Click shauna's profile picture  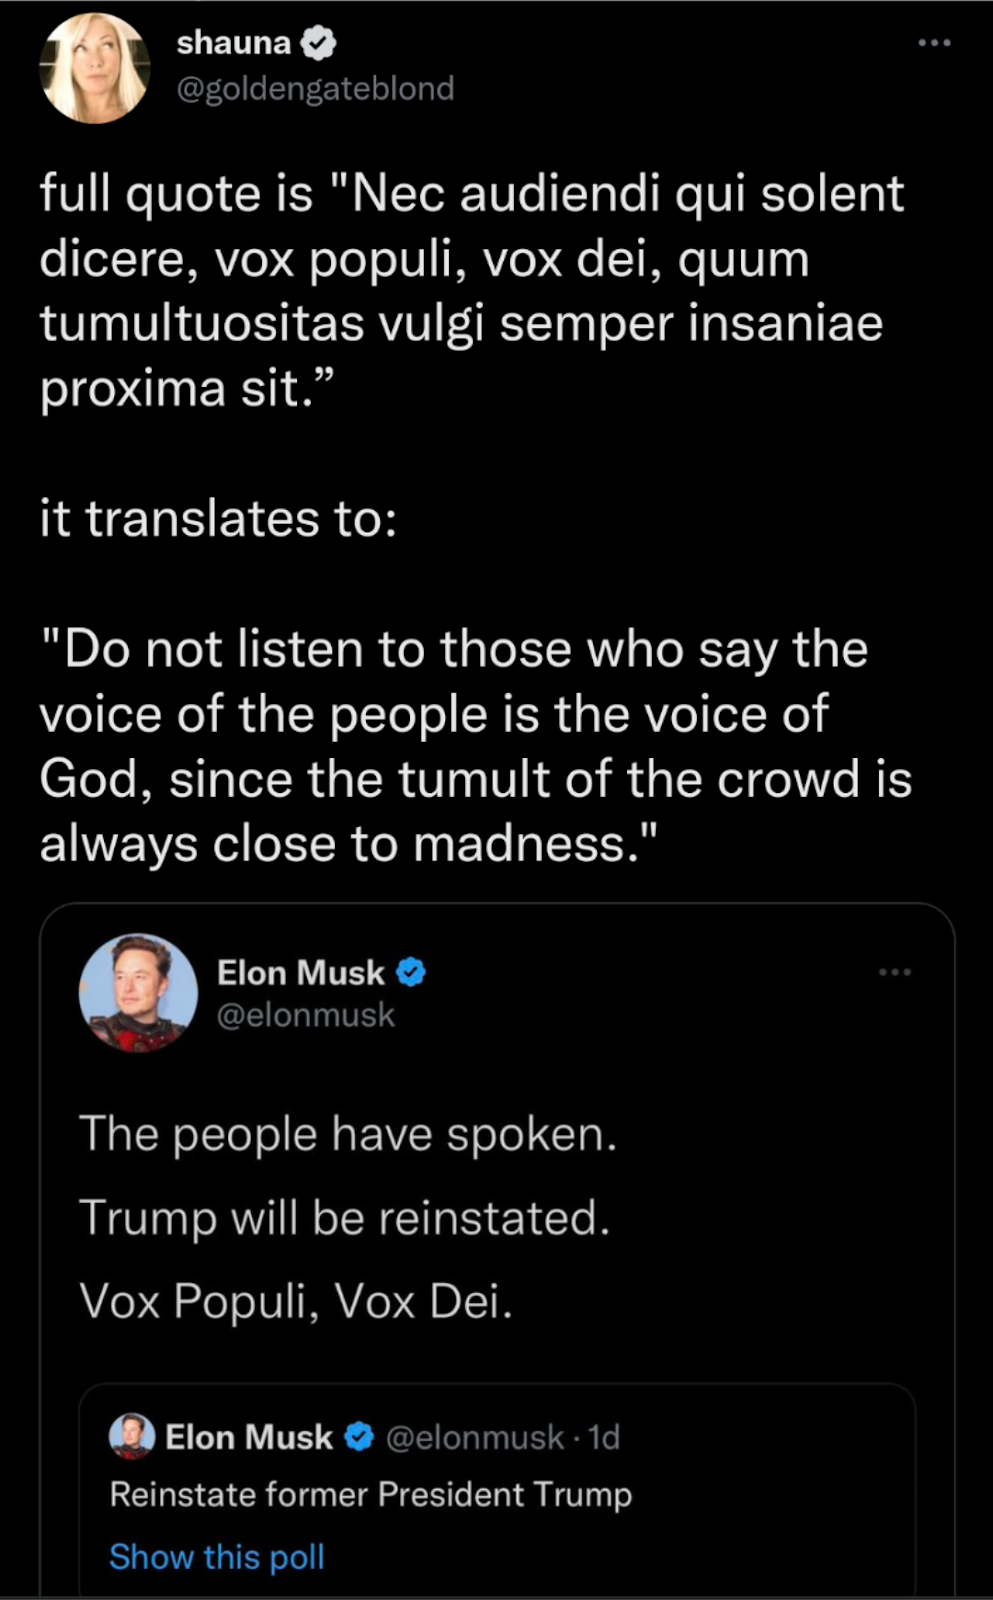point(94,68)
